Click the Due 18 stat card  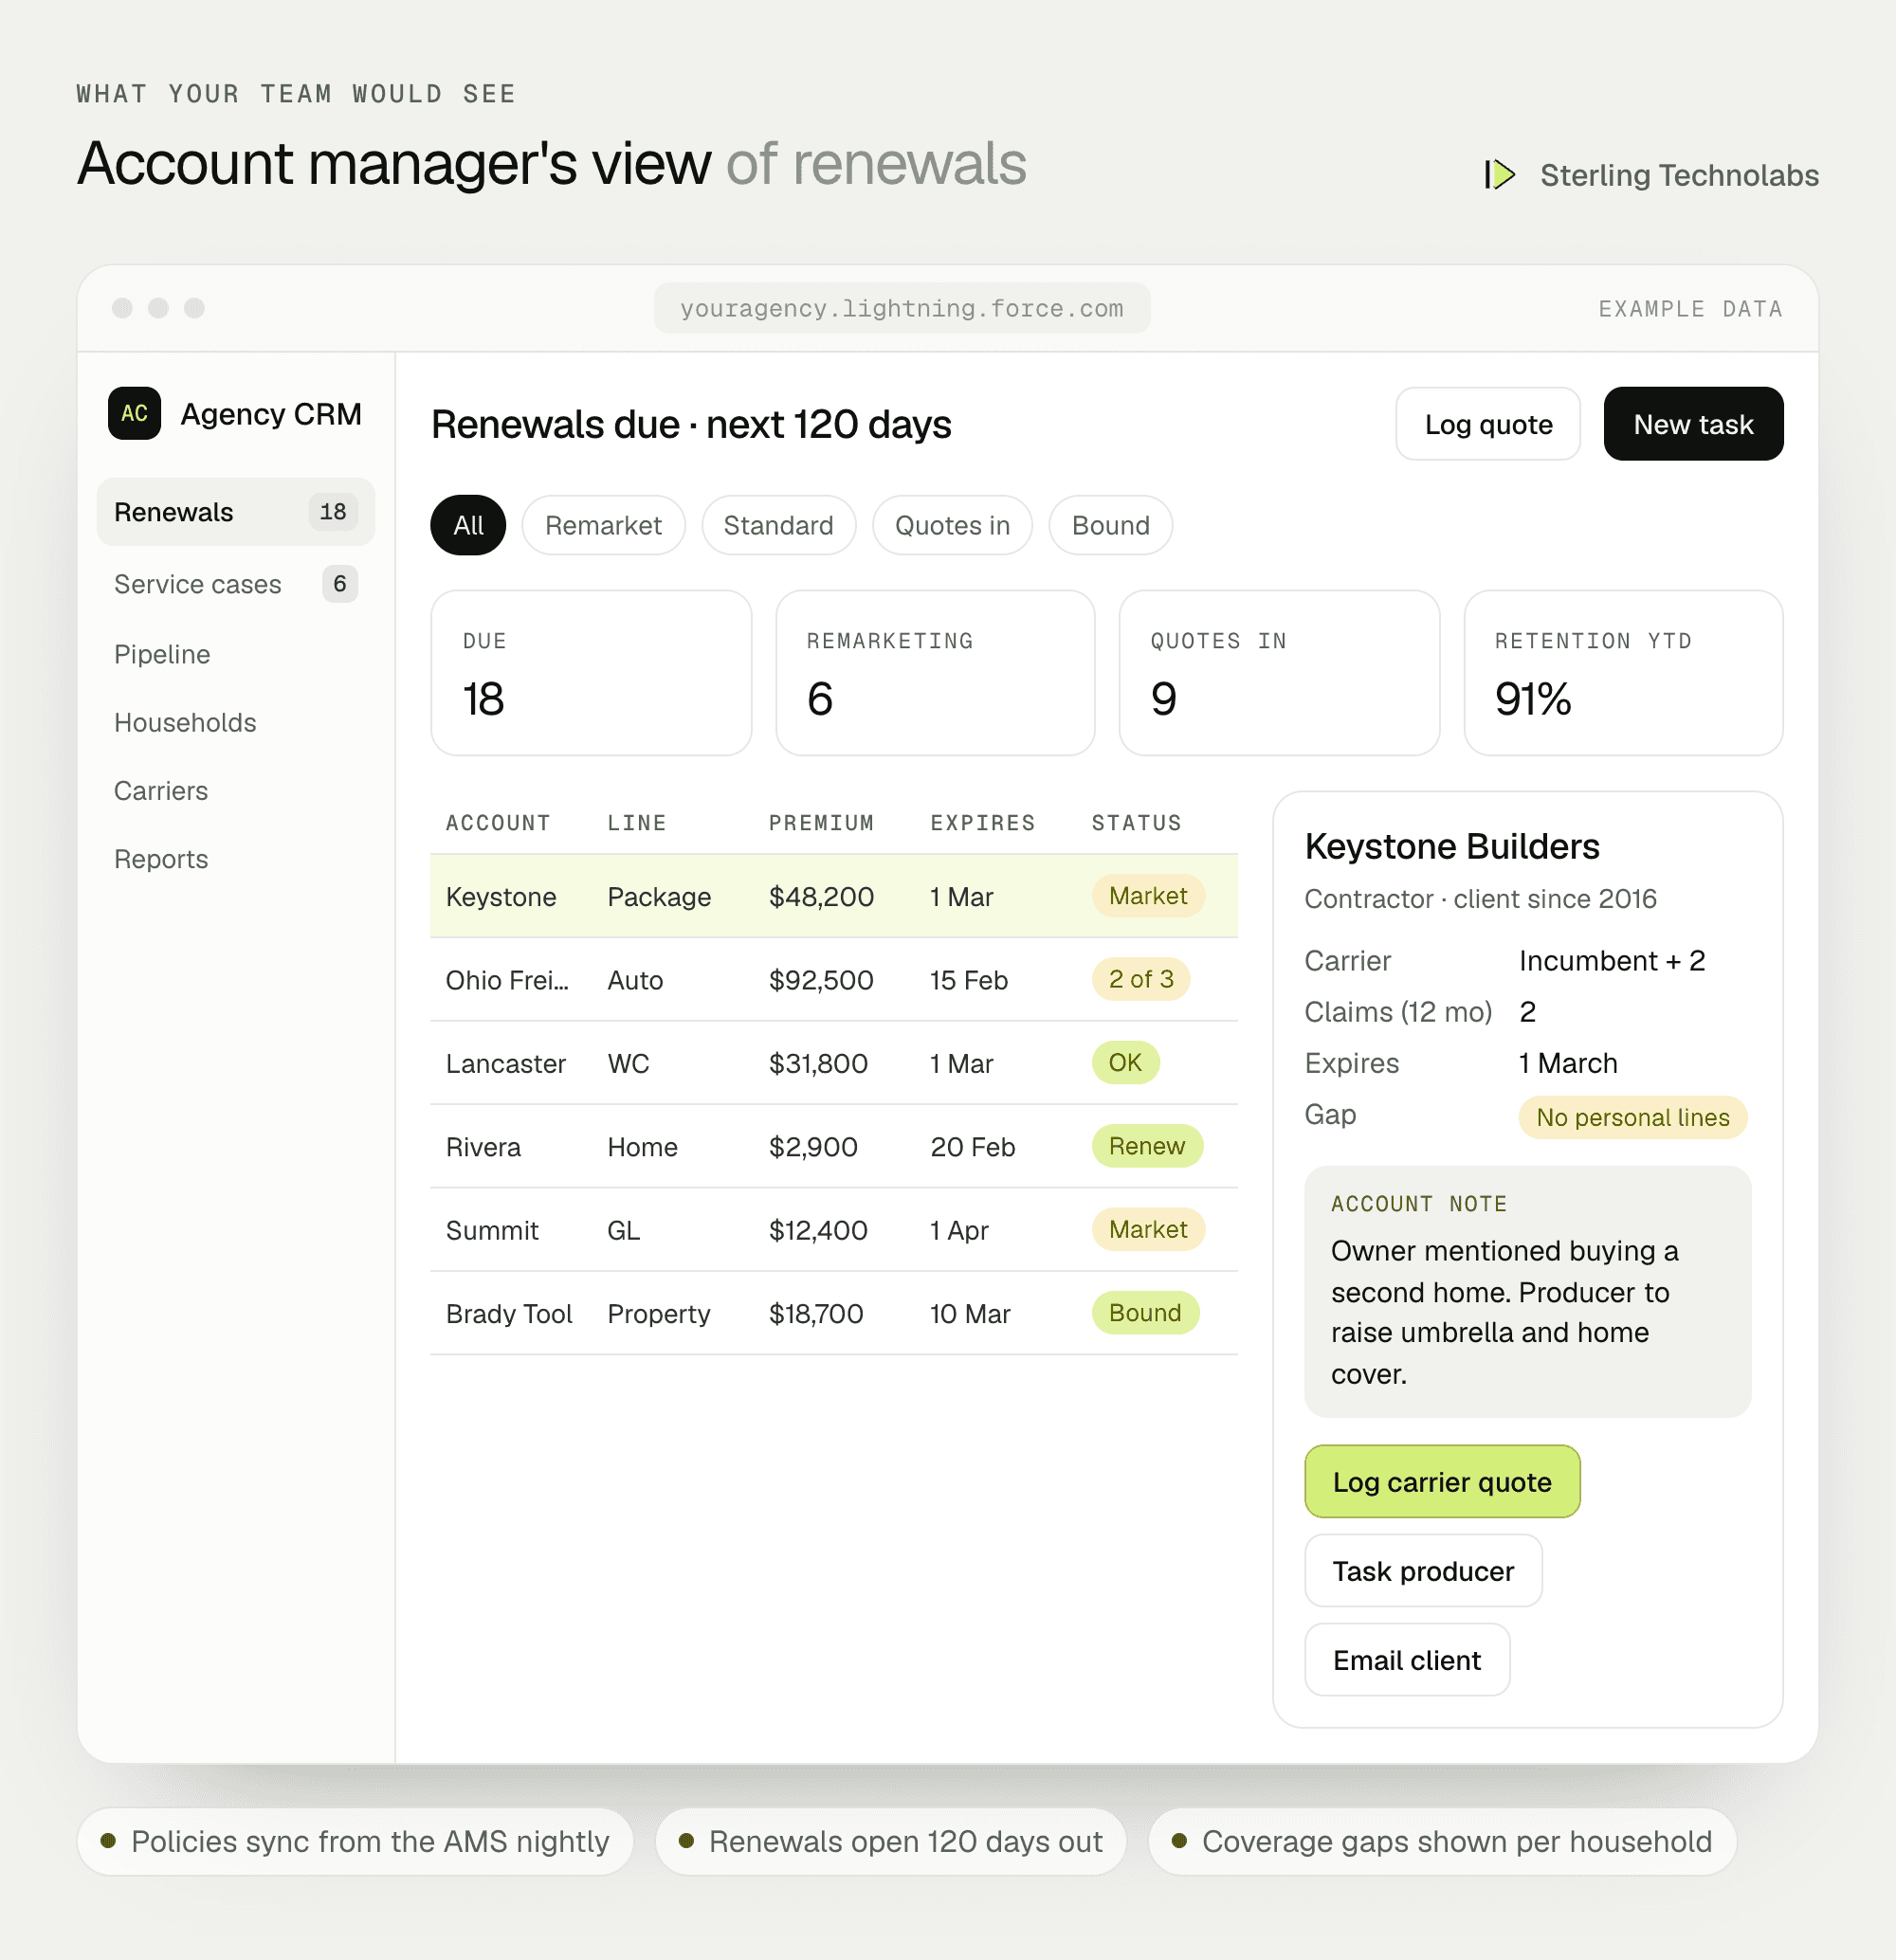point(591,673)
